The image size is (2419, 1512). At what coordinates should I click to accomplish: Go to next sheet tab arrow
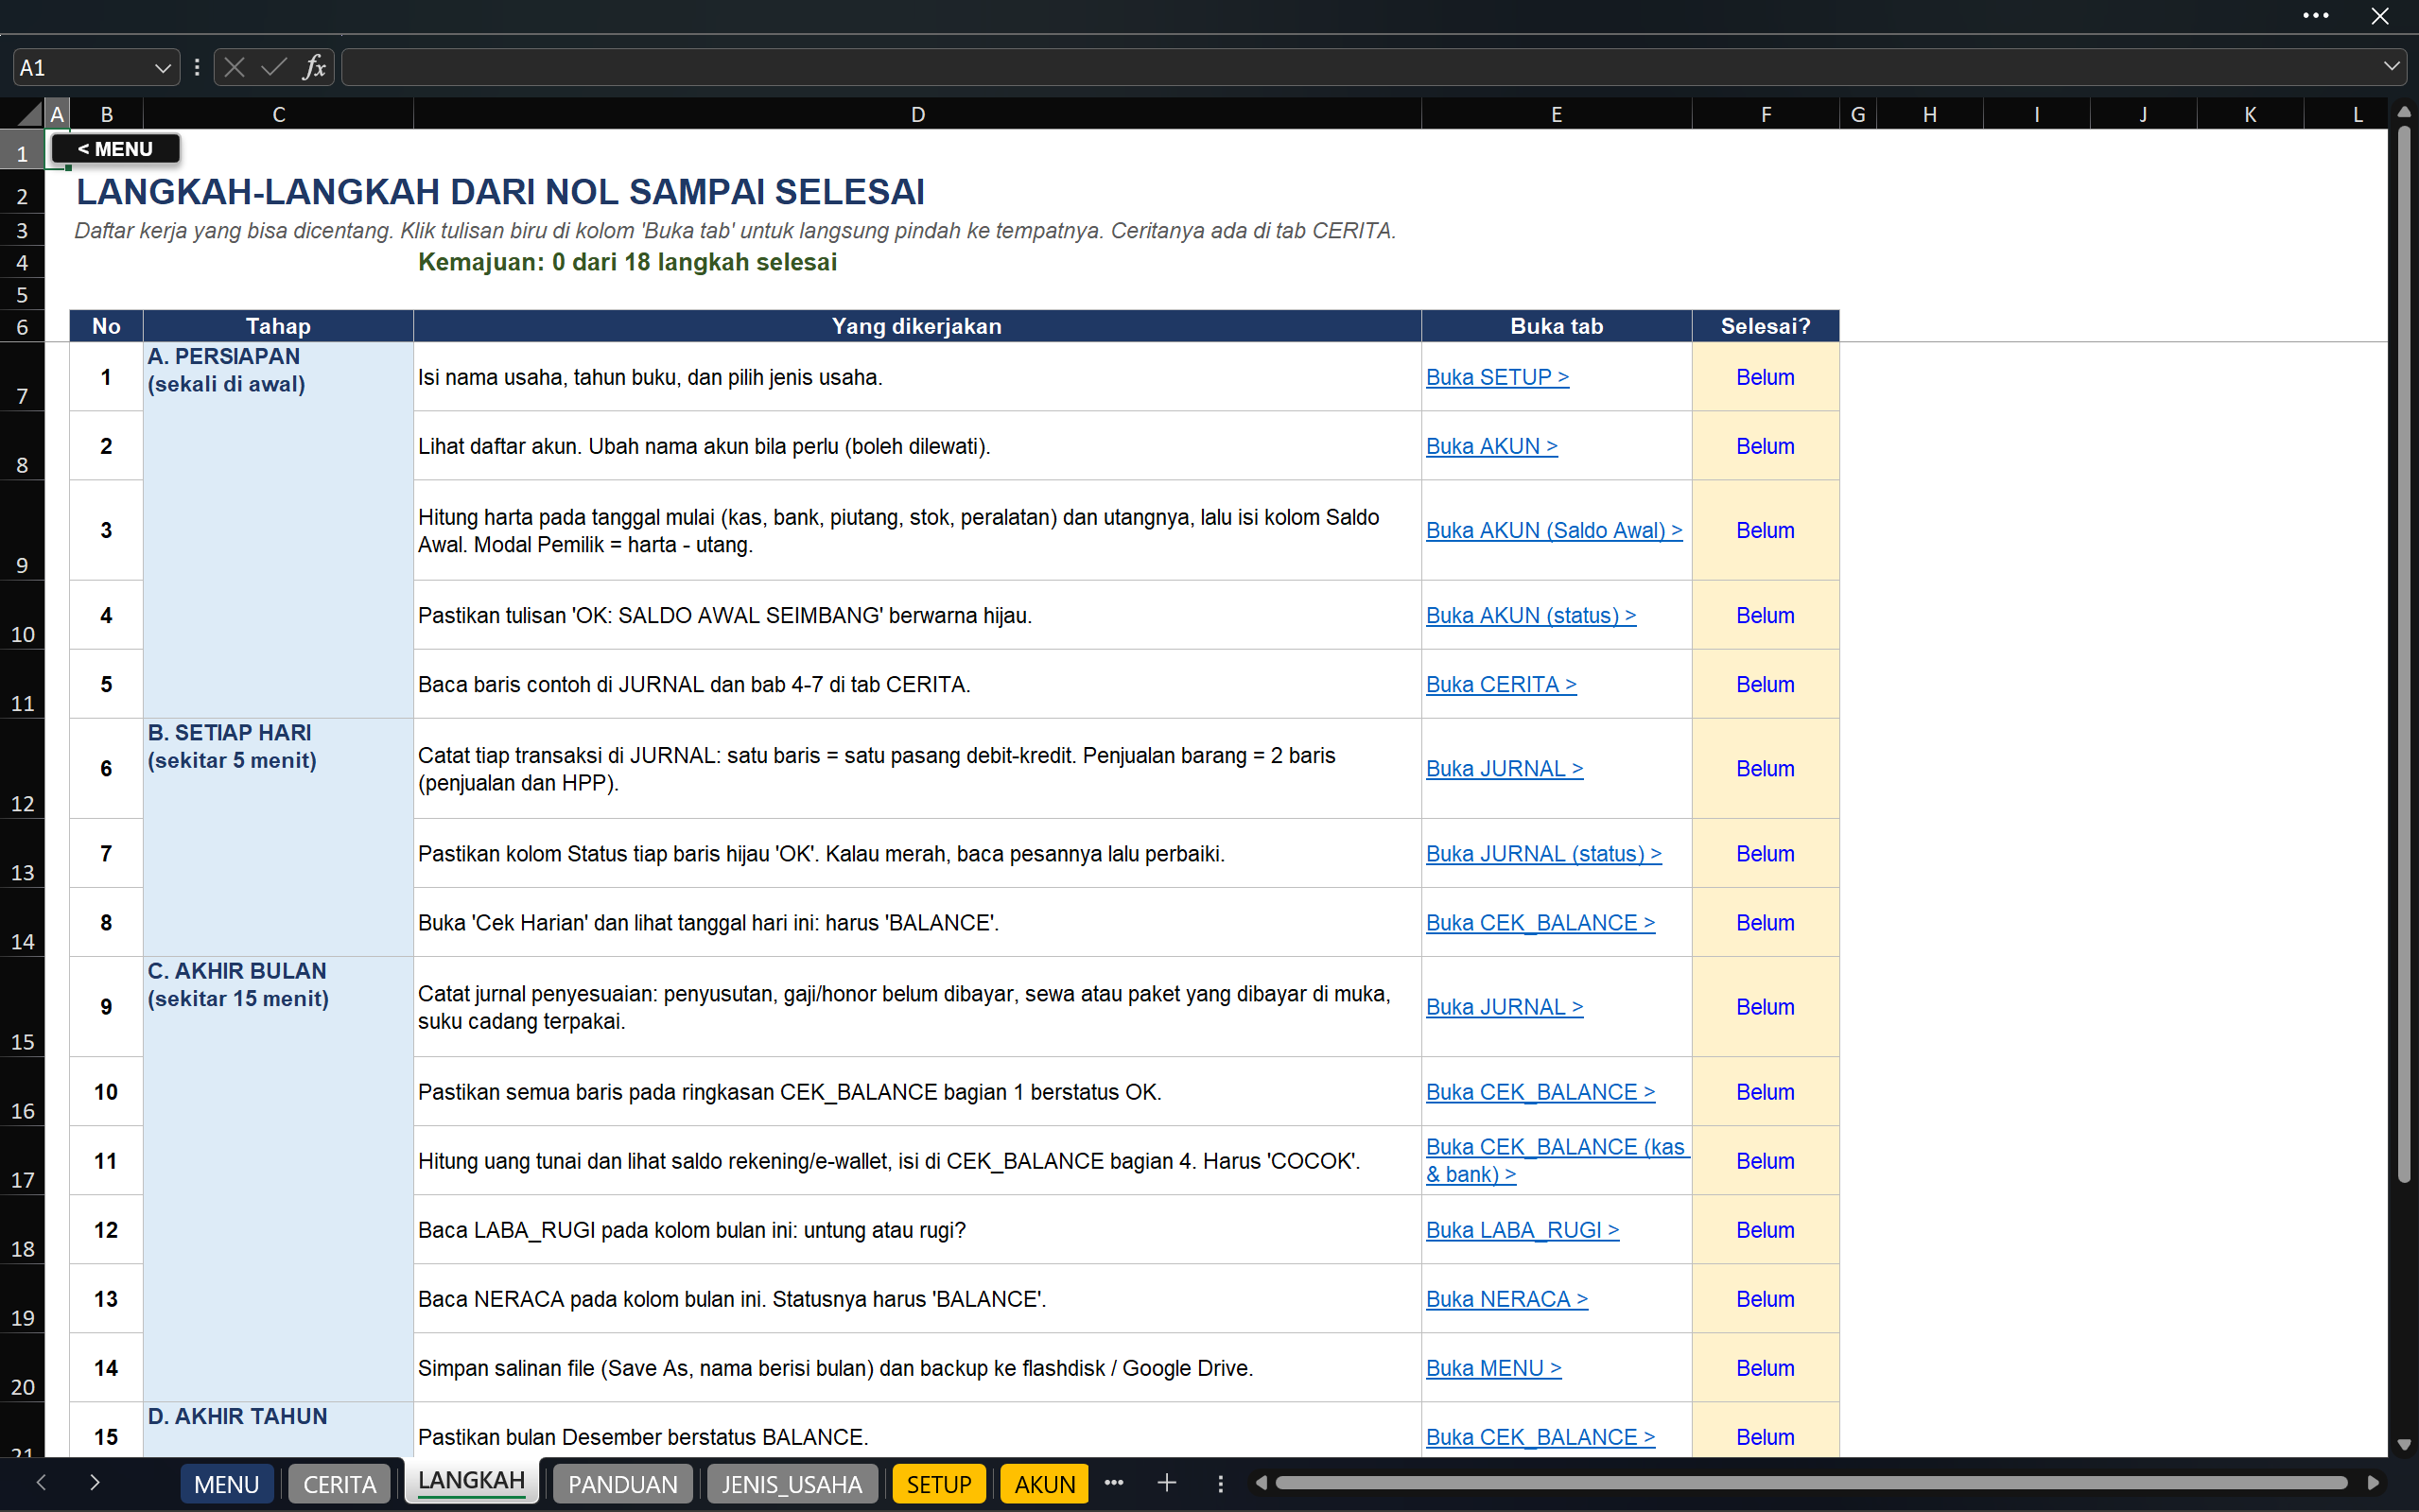pyautogui.click(x=95, y=1482)
